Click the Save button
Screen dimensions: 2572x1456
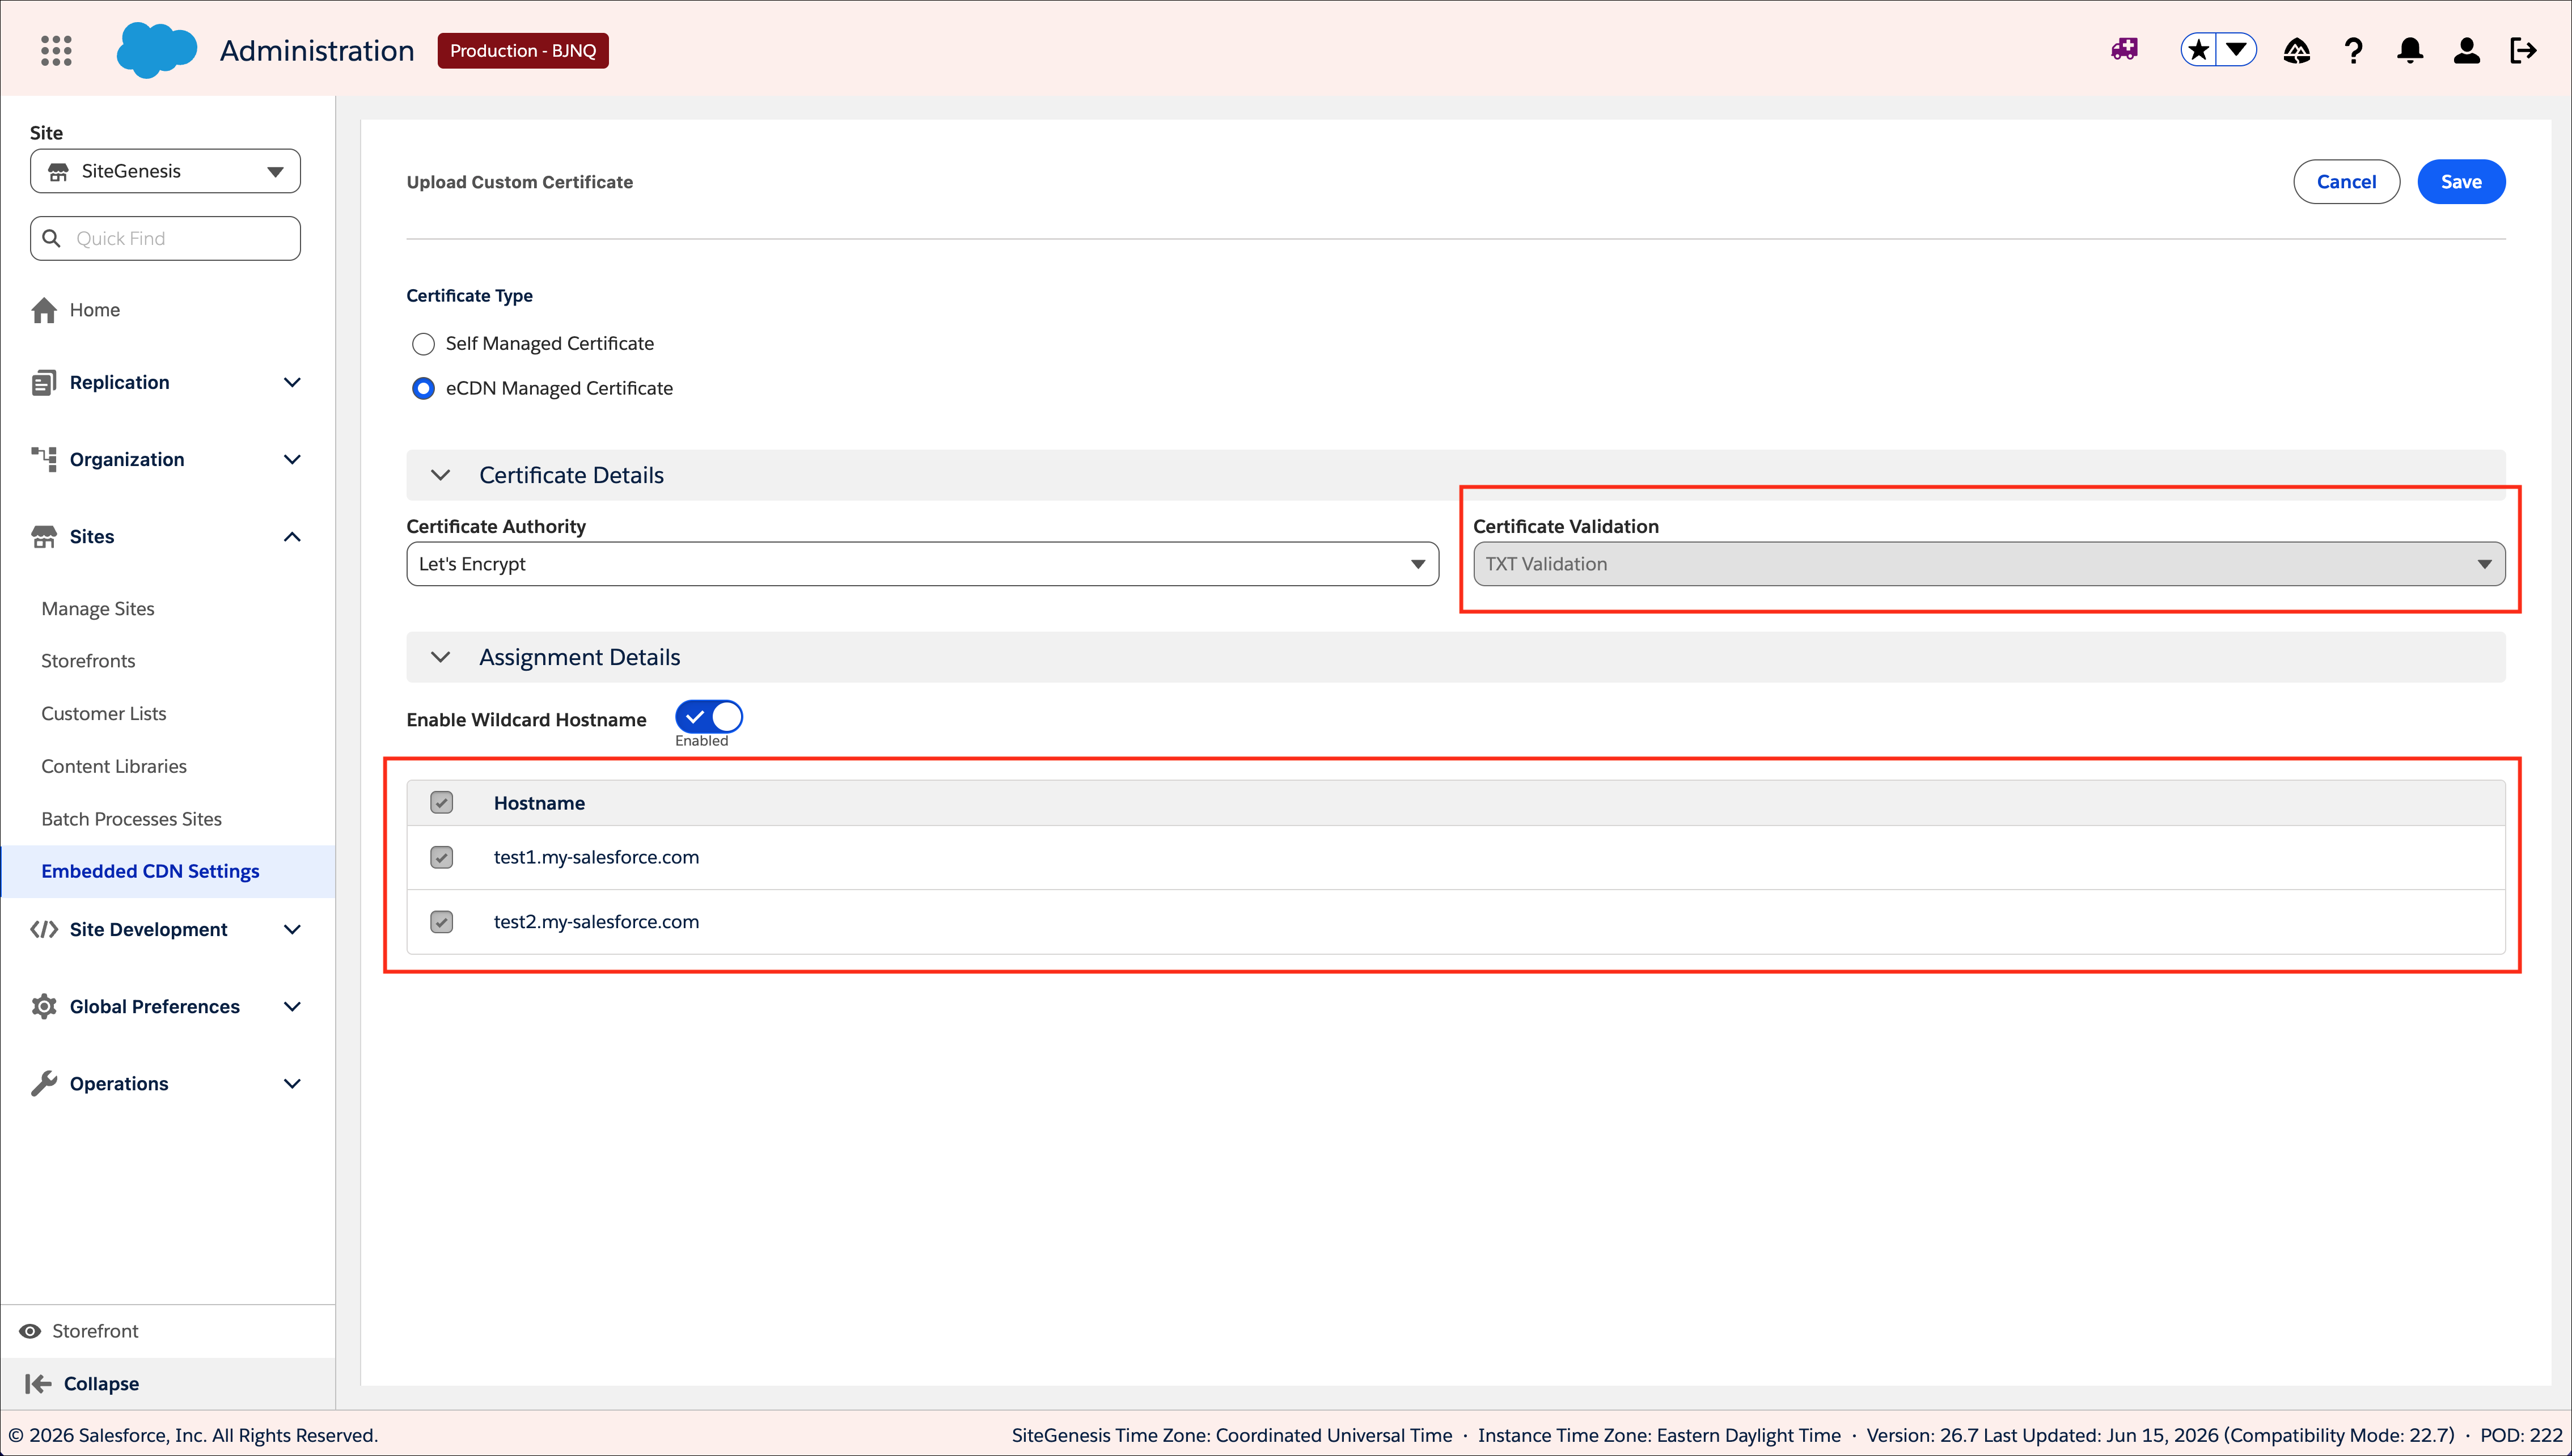pos(2461,182)
